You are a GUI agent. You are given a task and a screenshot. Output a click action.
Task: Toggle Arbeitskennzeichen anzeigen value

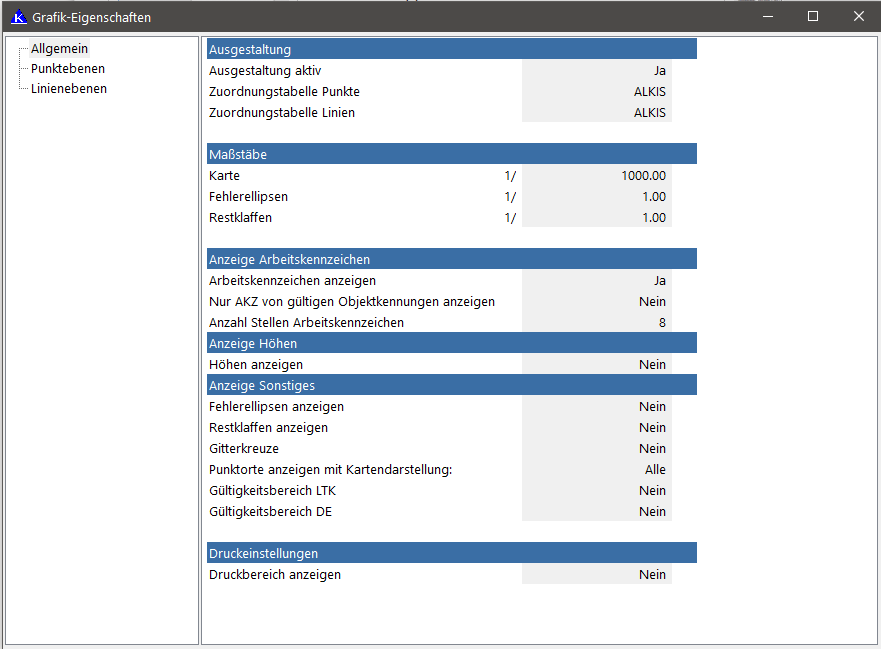tap(597, 281)
